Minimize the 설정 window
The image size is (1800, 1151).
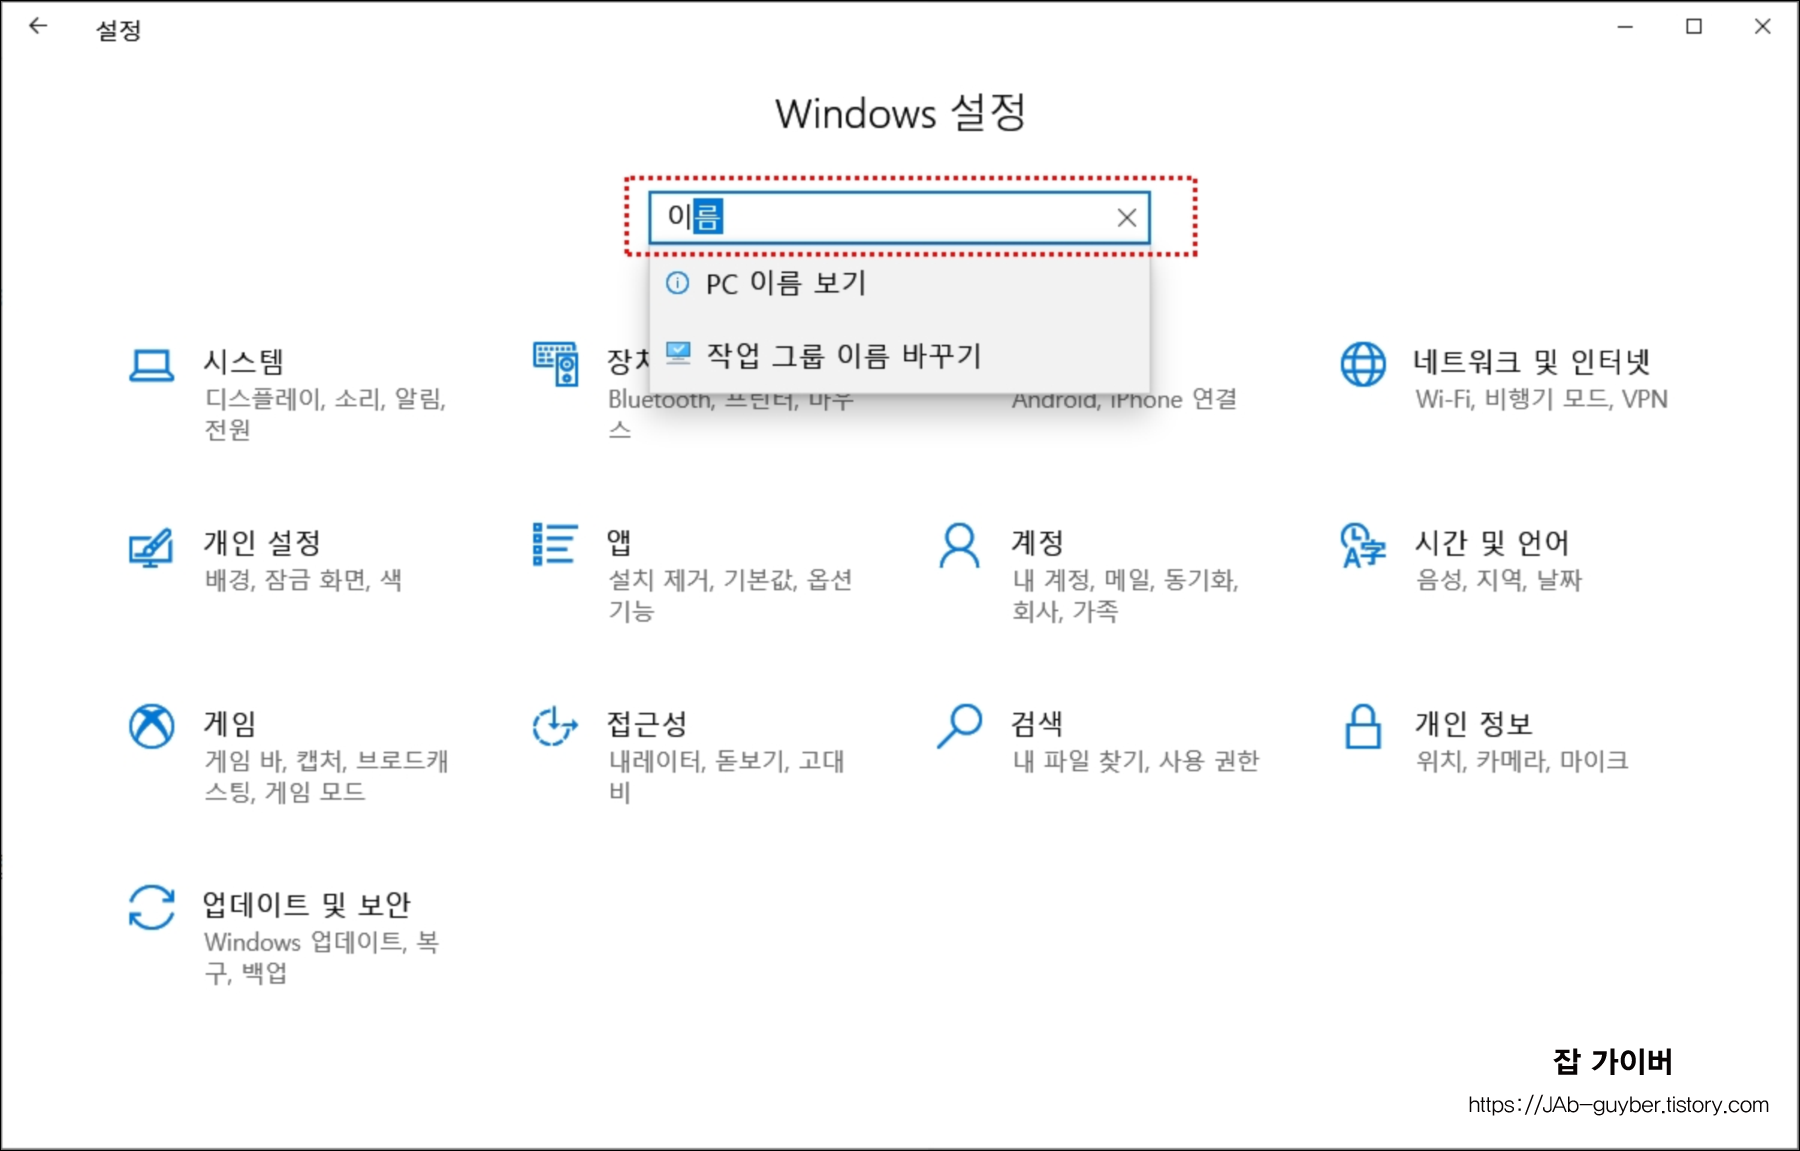point(1625,27)
